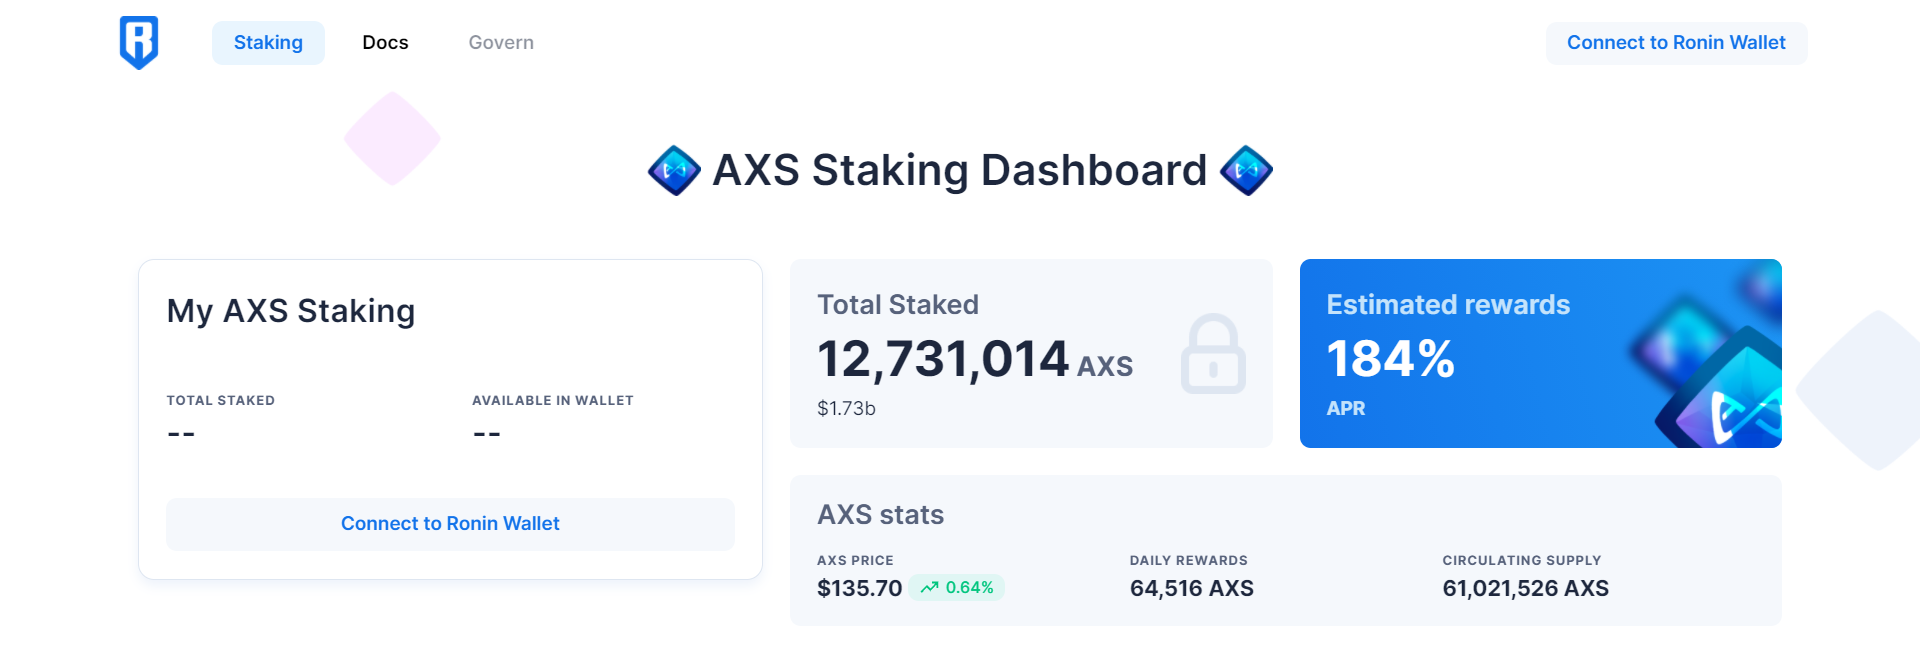Click the AXS gem icon left of title
Viewport: 1920px width, 668px height.
674,170
